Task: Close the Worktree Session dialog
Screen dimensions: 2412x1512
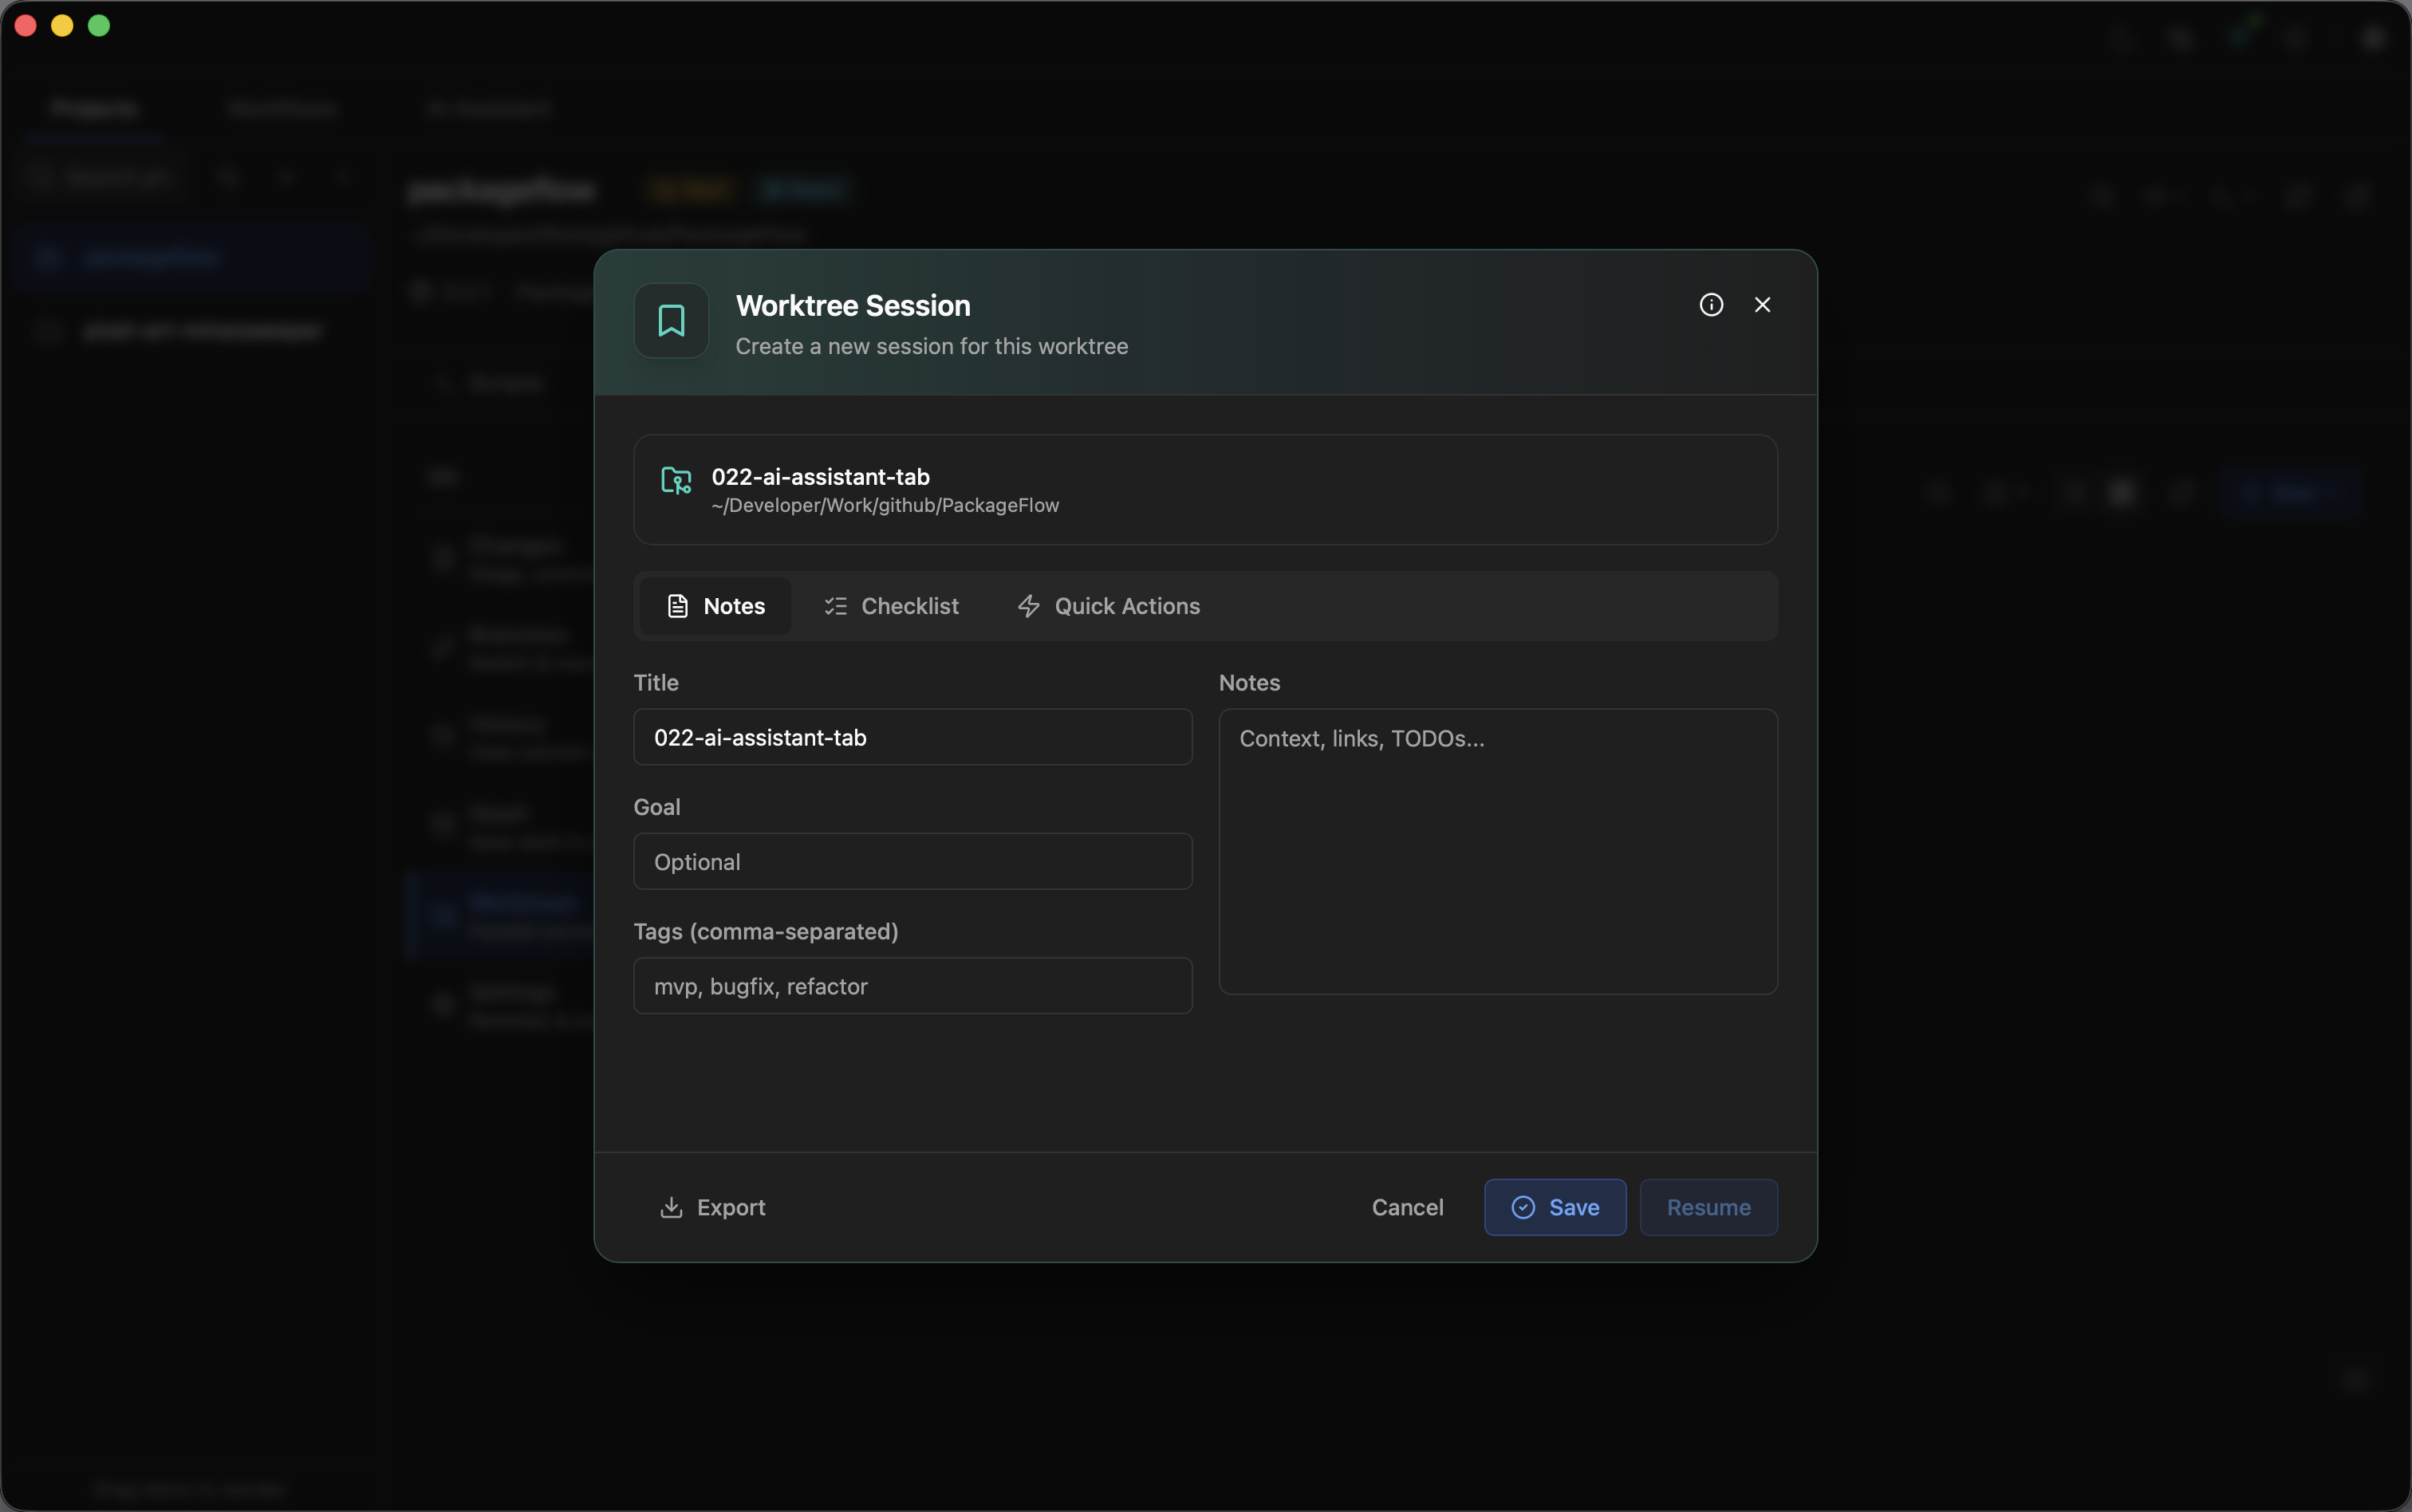Action: [x=1762, y=305]
